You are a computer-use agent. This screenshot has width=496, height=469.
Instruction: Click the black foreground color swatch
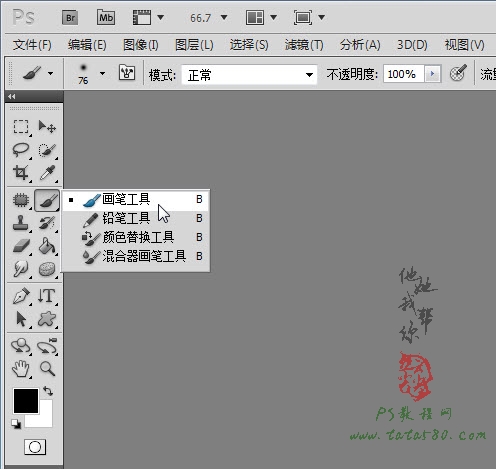coord(25,400)
